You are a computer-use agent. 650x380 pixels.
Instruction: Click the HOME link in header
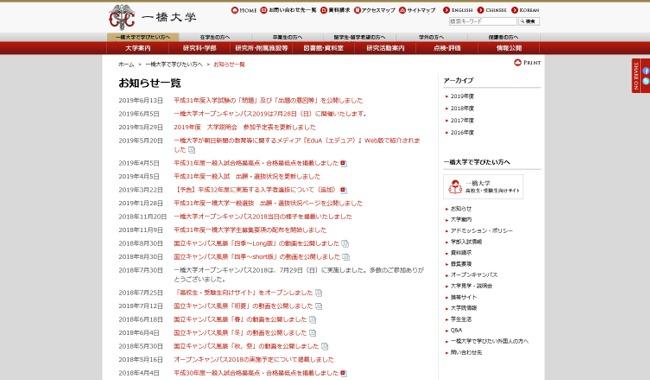point(244,10)
